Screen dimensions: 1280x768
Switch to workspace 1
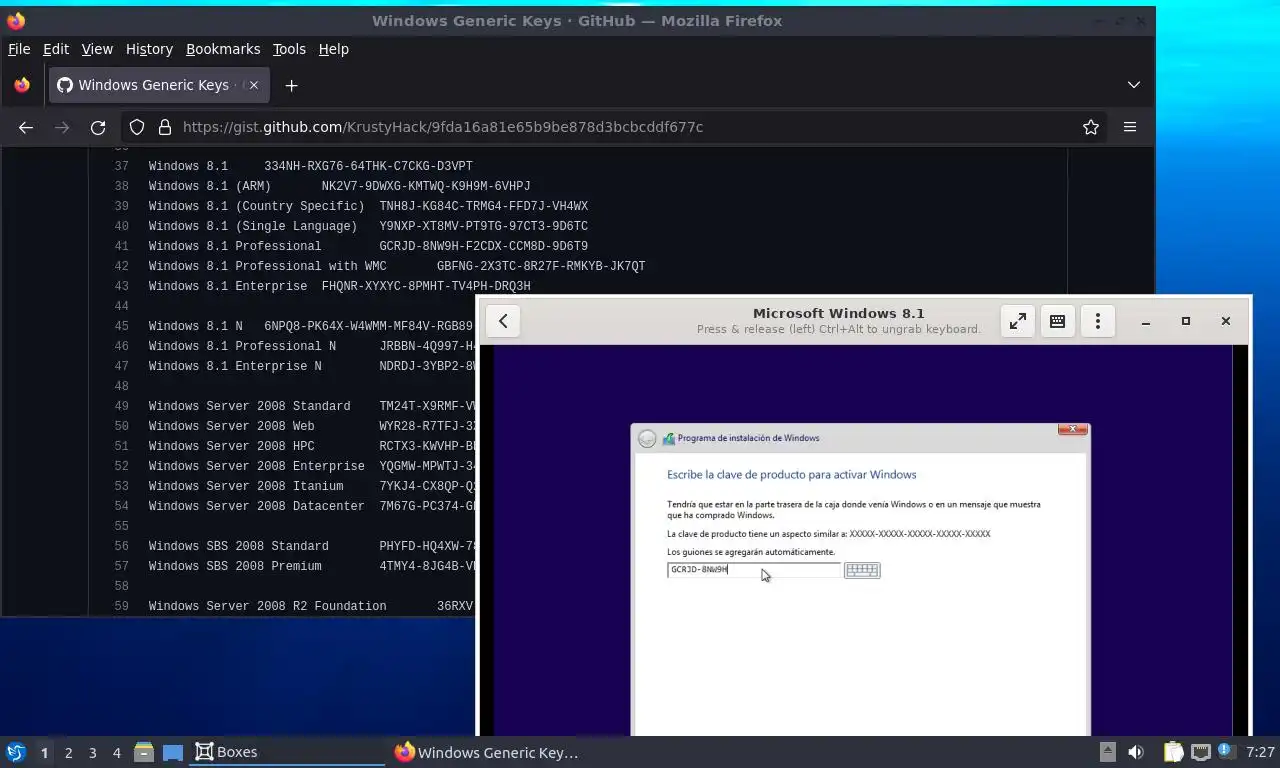tap(44, 752)
